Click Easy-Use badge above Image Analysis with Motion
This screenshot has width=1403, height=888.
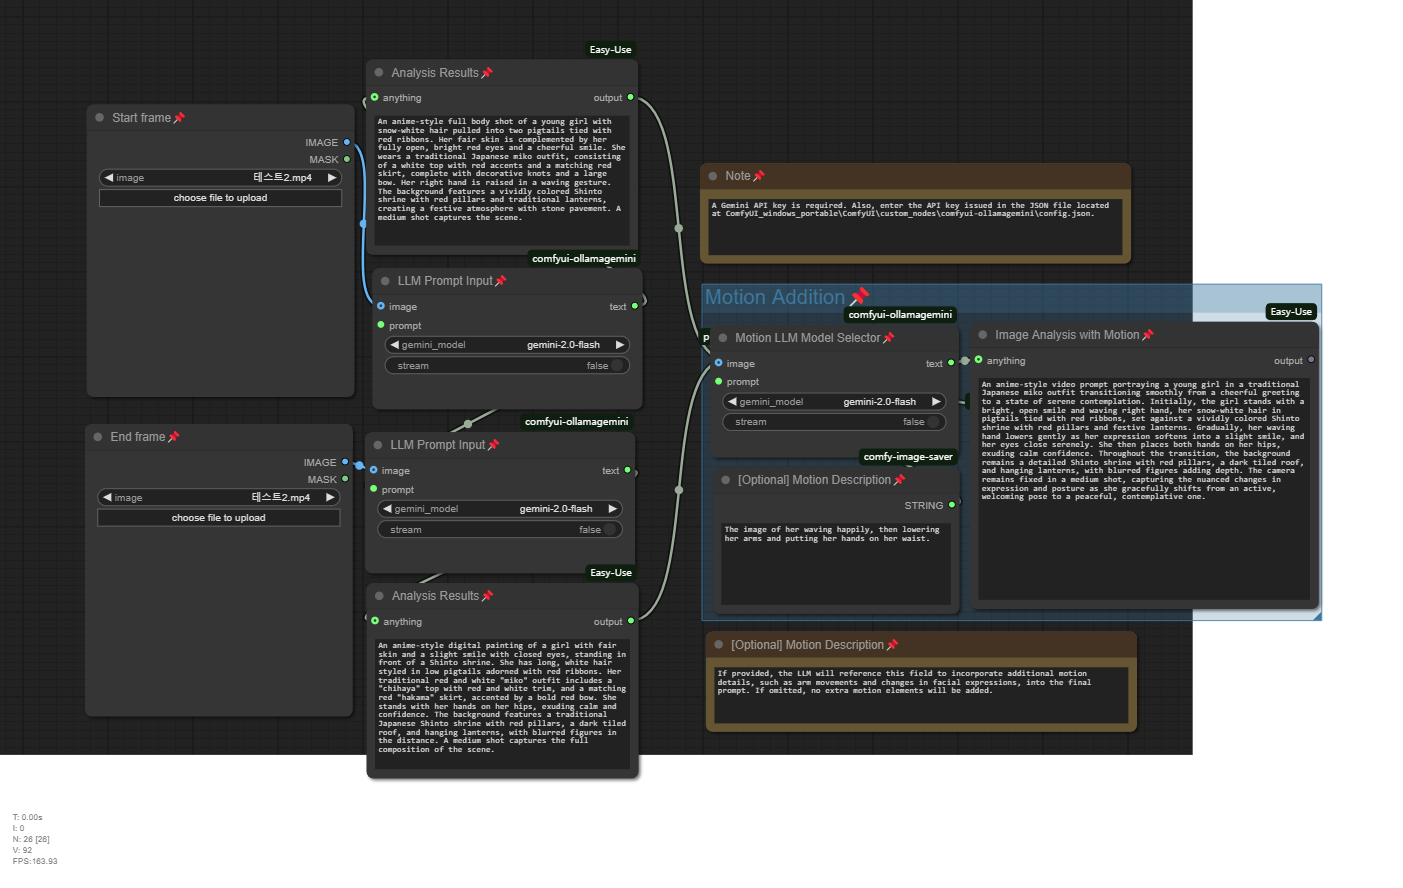1291,312
